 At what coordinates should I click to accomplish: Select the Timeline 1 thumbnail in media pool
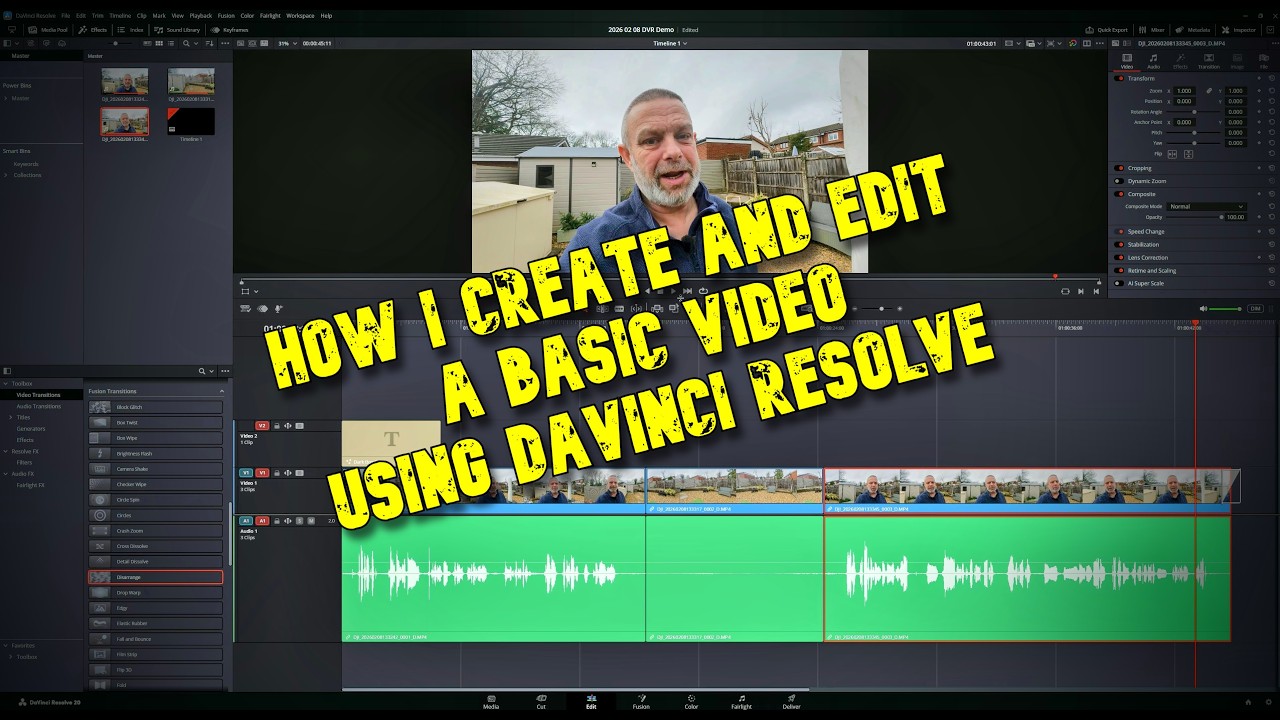190,123
